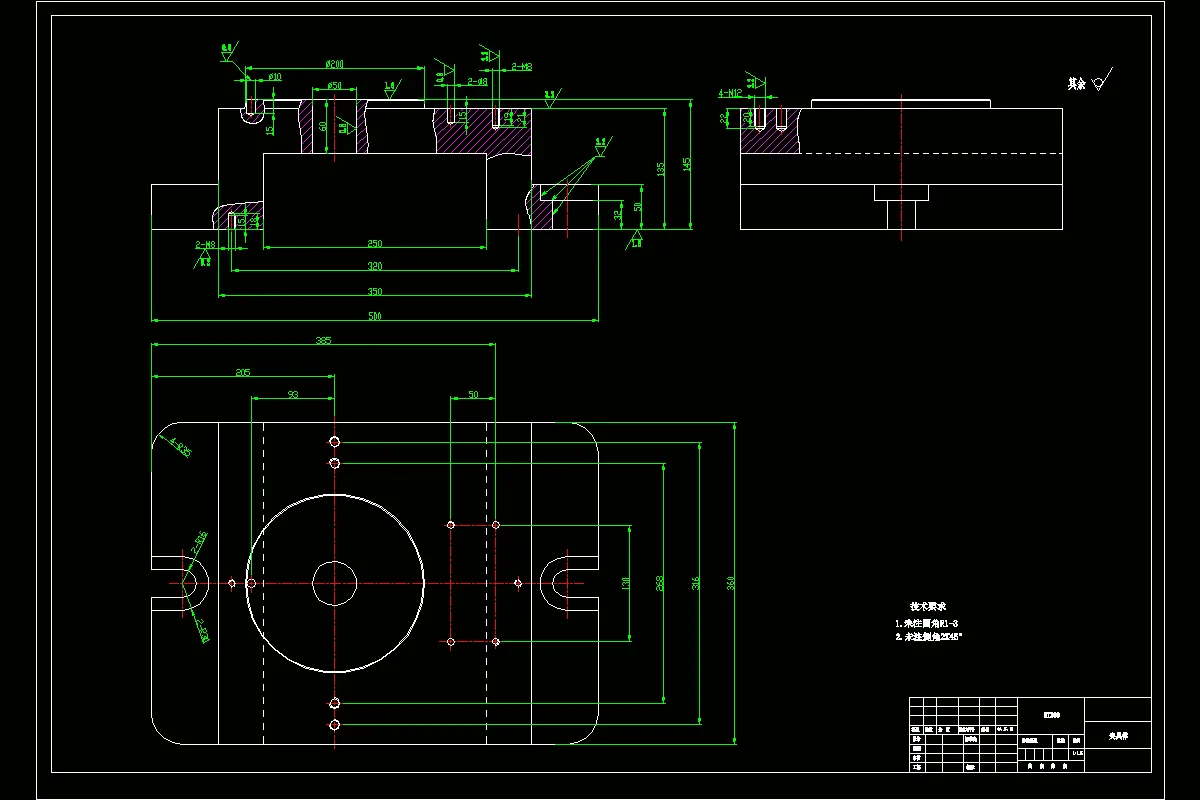Click the 4-M12 thread callout in side view
This screenshot has width=1200, height=800.
[x=730, y=92]
